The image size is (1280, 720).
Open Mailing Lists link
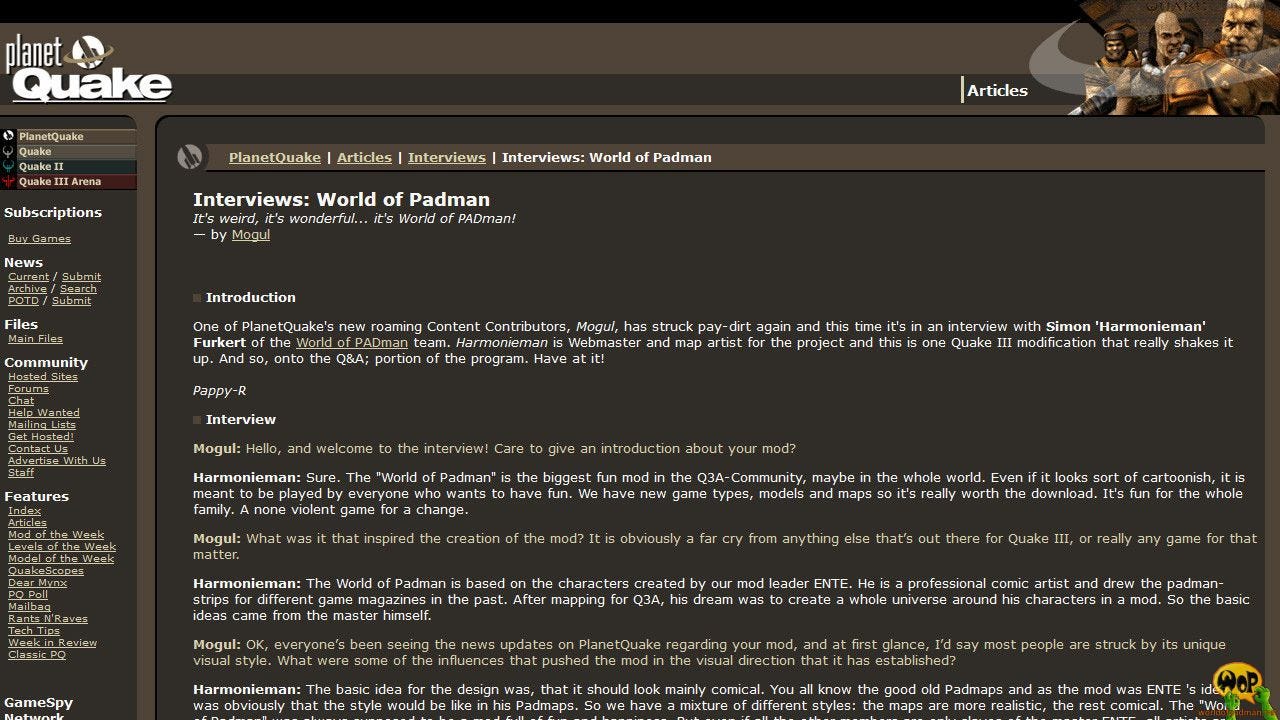pyautogui.click(x=42, y=424)
